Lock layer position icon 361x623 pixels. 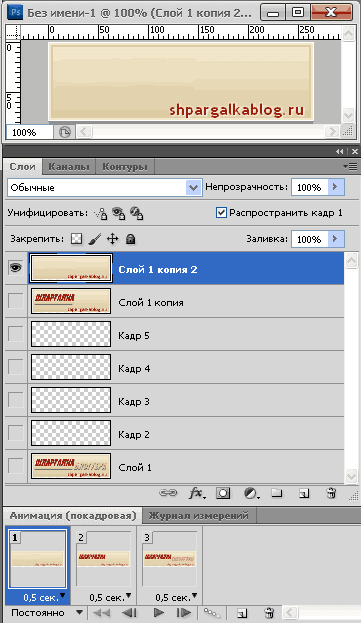113,239
